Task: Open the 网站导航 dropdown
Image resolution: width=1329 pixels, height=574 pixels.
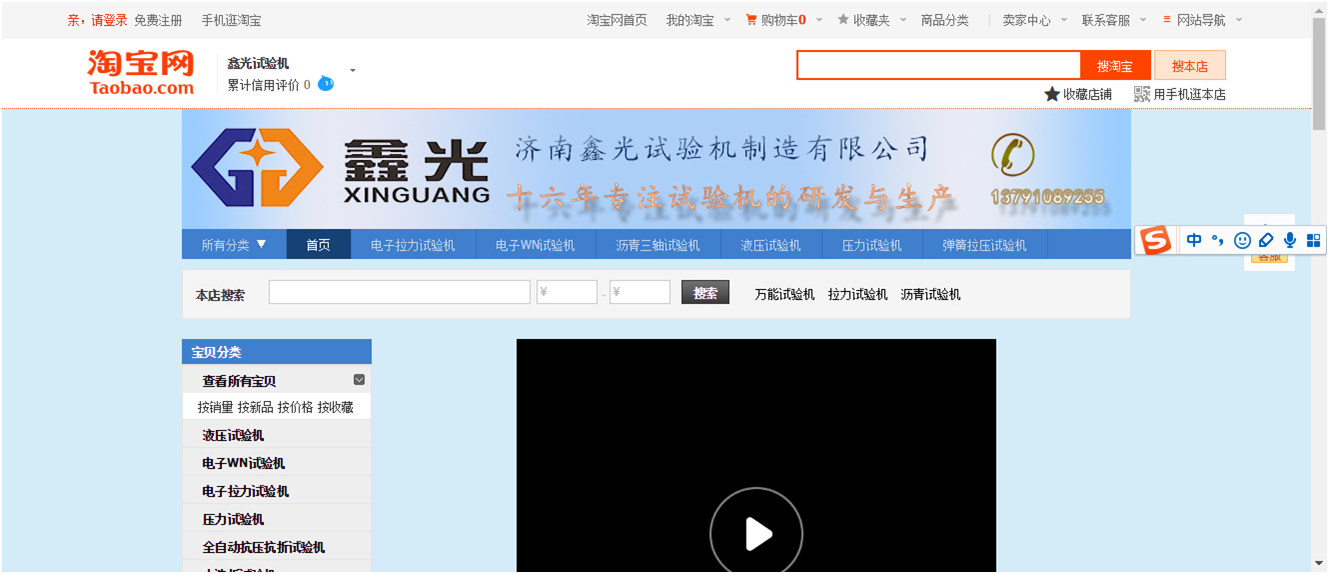Action: tap(1202, 20)
